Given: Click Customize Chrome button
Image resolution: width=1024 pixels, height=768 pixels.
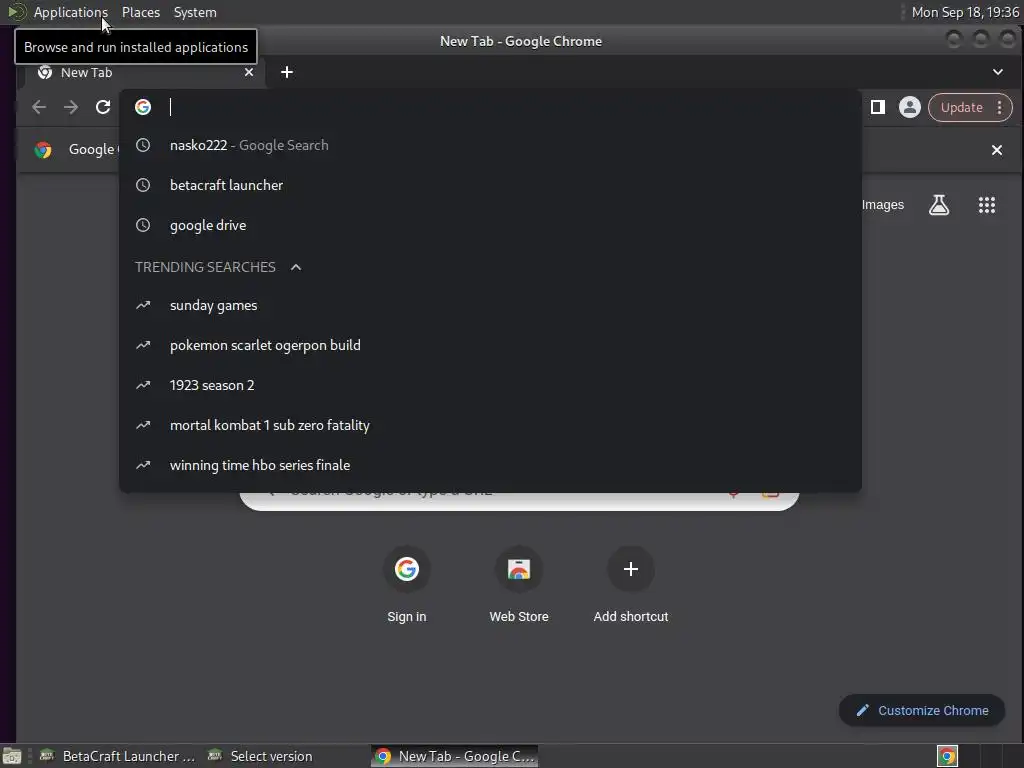Looking at the screenshot, I should coord(921,711).
